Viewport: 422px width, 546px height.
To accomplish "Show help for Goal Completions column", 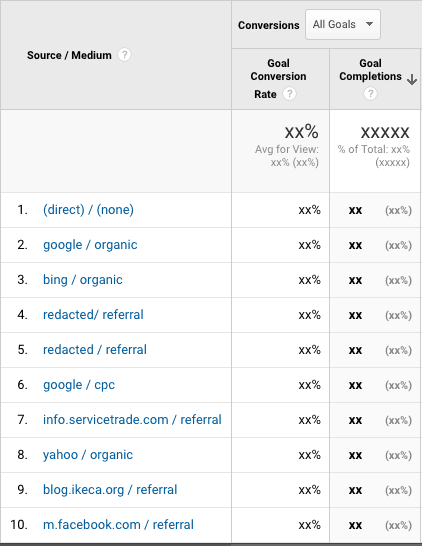I will 370,93.
